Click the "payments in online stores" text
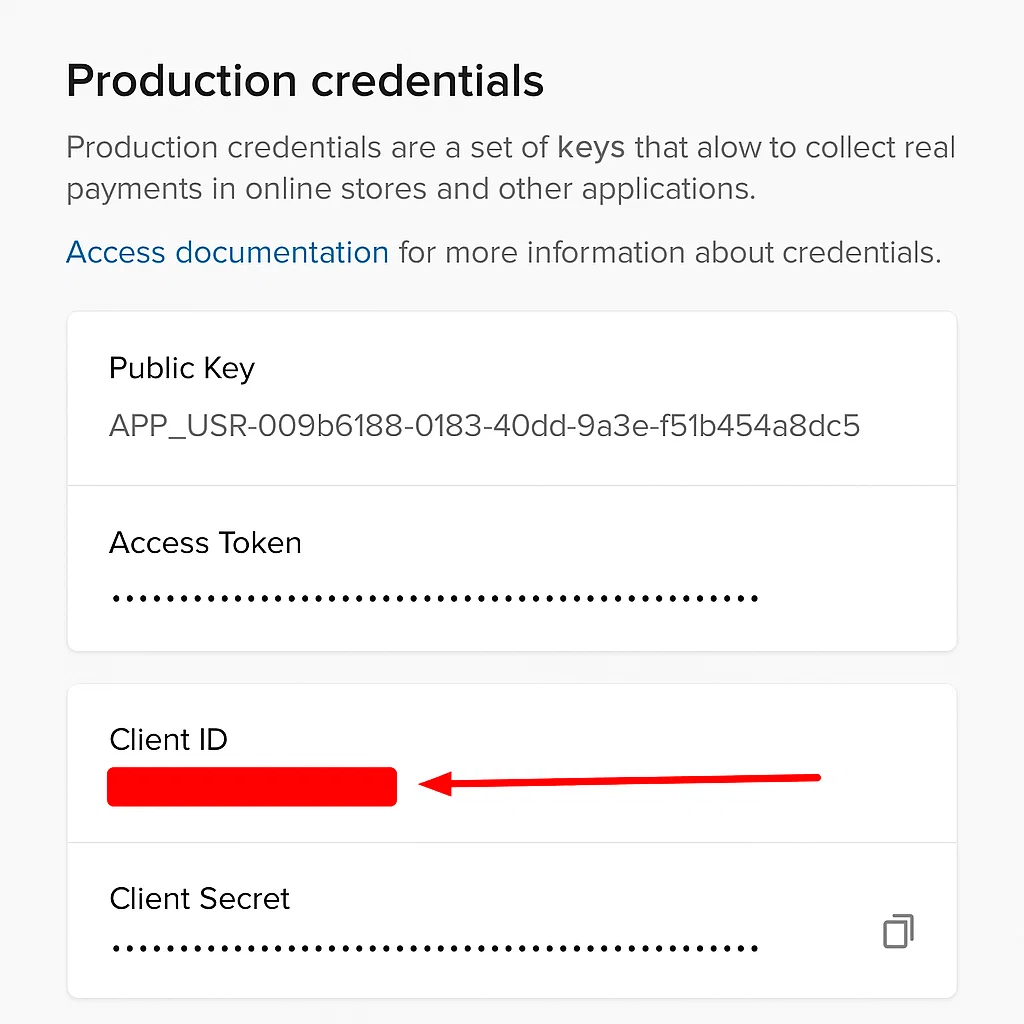The image size is (1024, 1024). (x=246, y=189)
